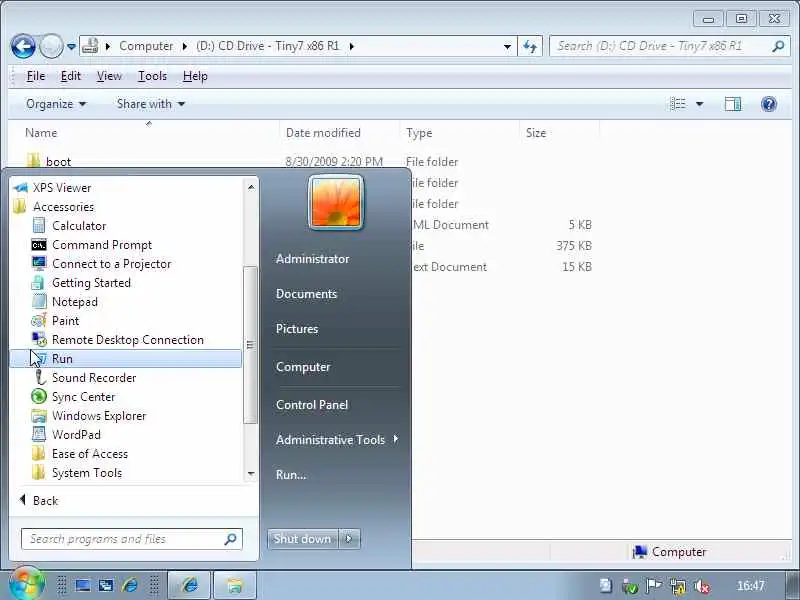Image resolution: width=800 pixels, height=600 pixels.
Task: Open Explorer Help question mark icon
Action: (768, 104)
